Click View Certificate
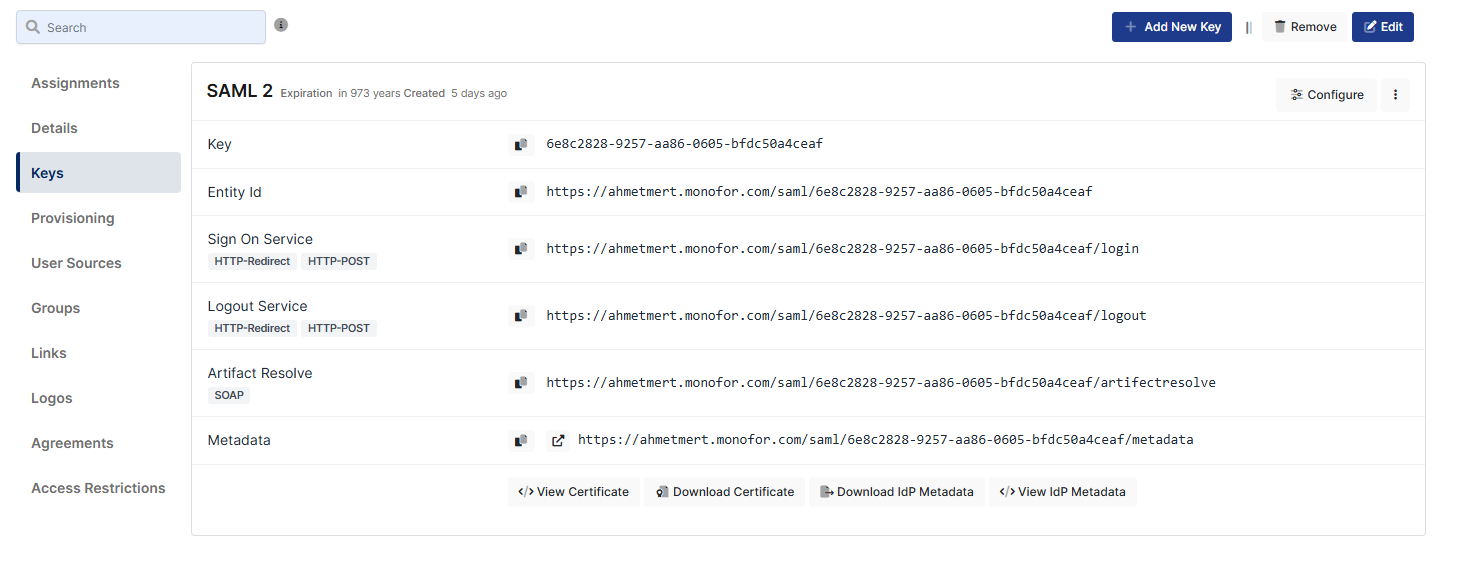The image size is (1479, 579). [574, 492]
